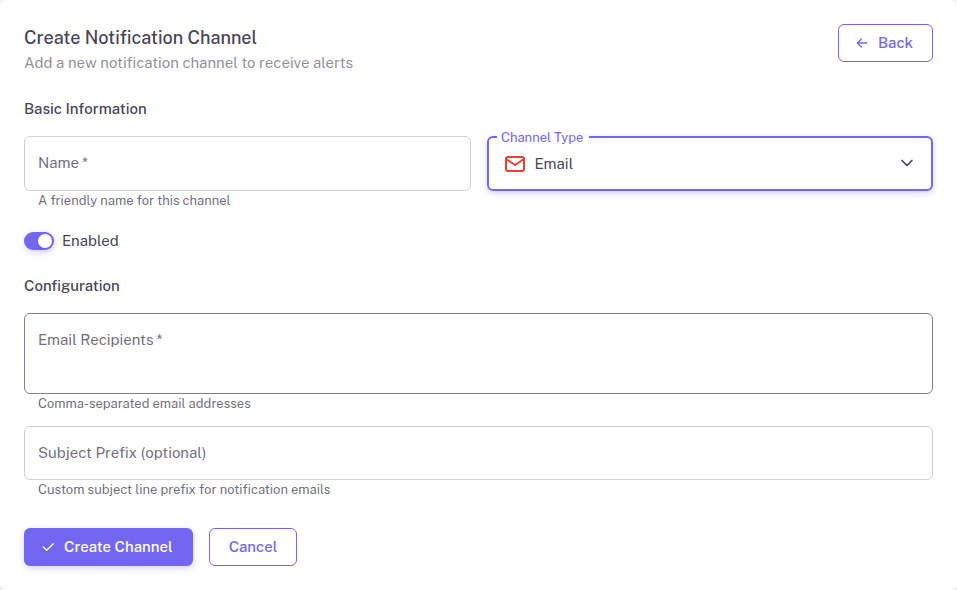Screen dimensions: 957x590
Task: Click the comma-separated email addresses hint
Action: 144,403
